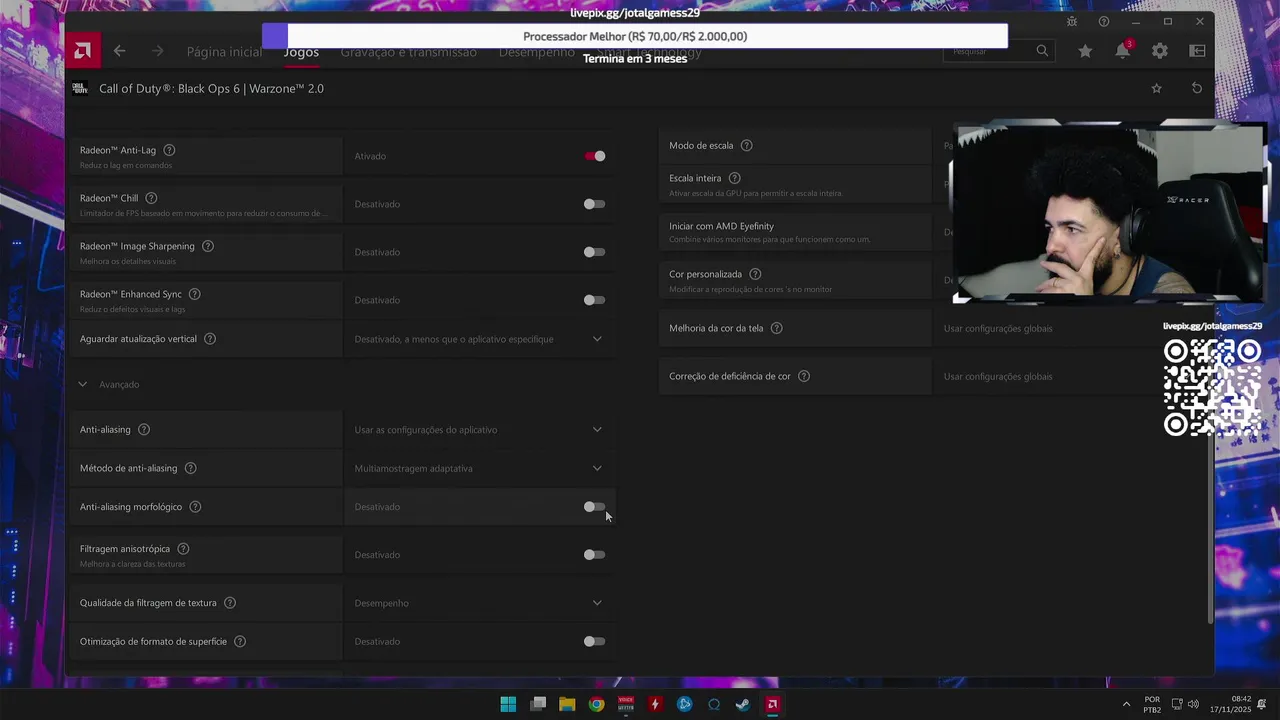Click the magnifier search icon
This screenshot has height=720, width=1280.
(x=1042, y=51)
